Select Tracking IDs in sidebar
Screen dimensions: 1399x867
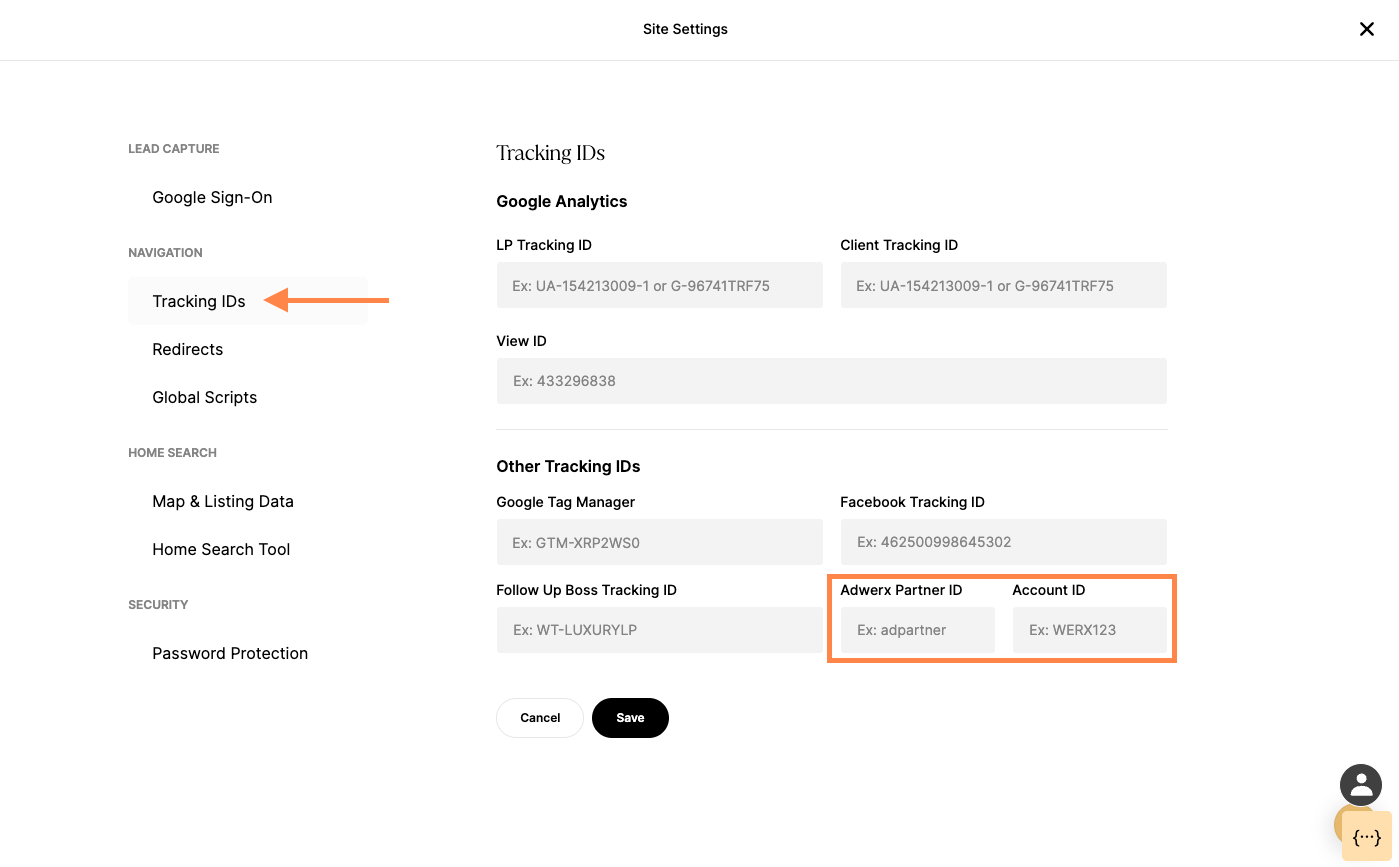tap(199, 301)
